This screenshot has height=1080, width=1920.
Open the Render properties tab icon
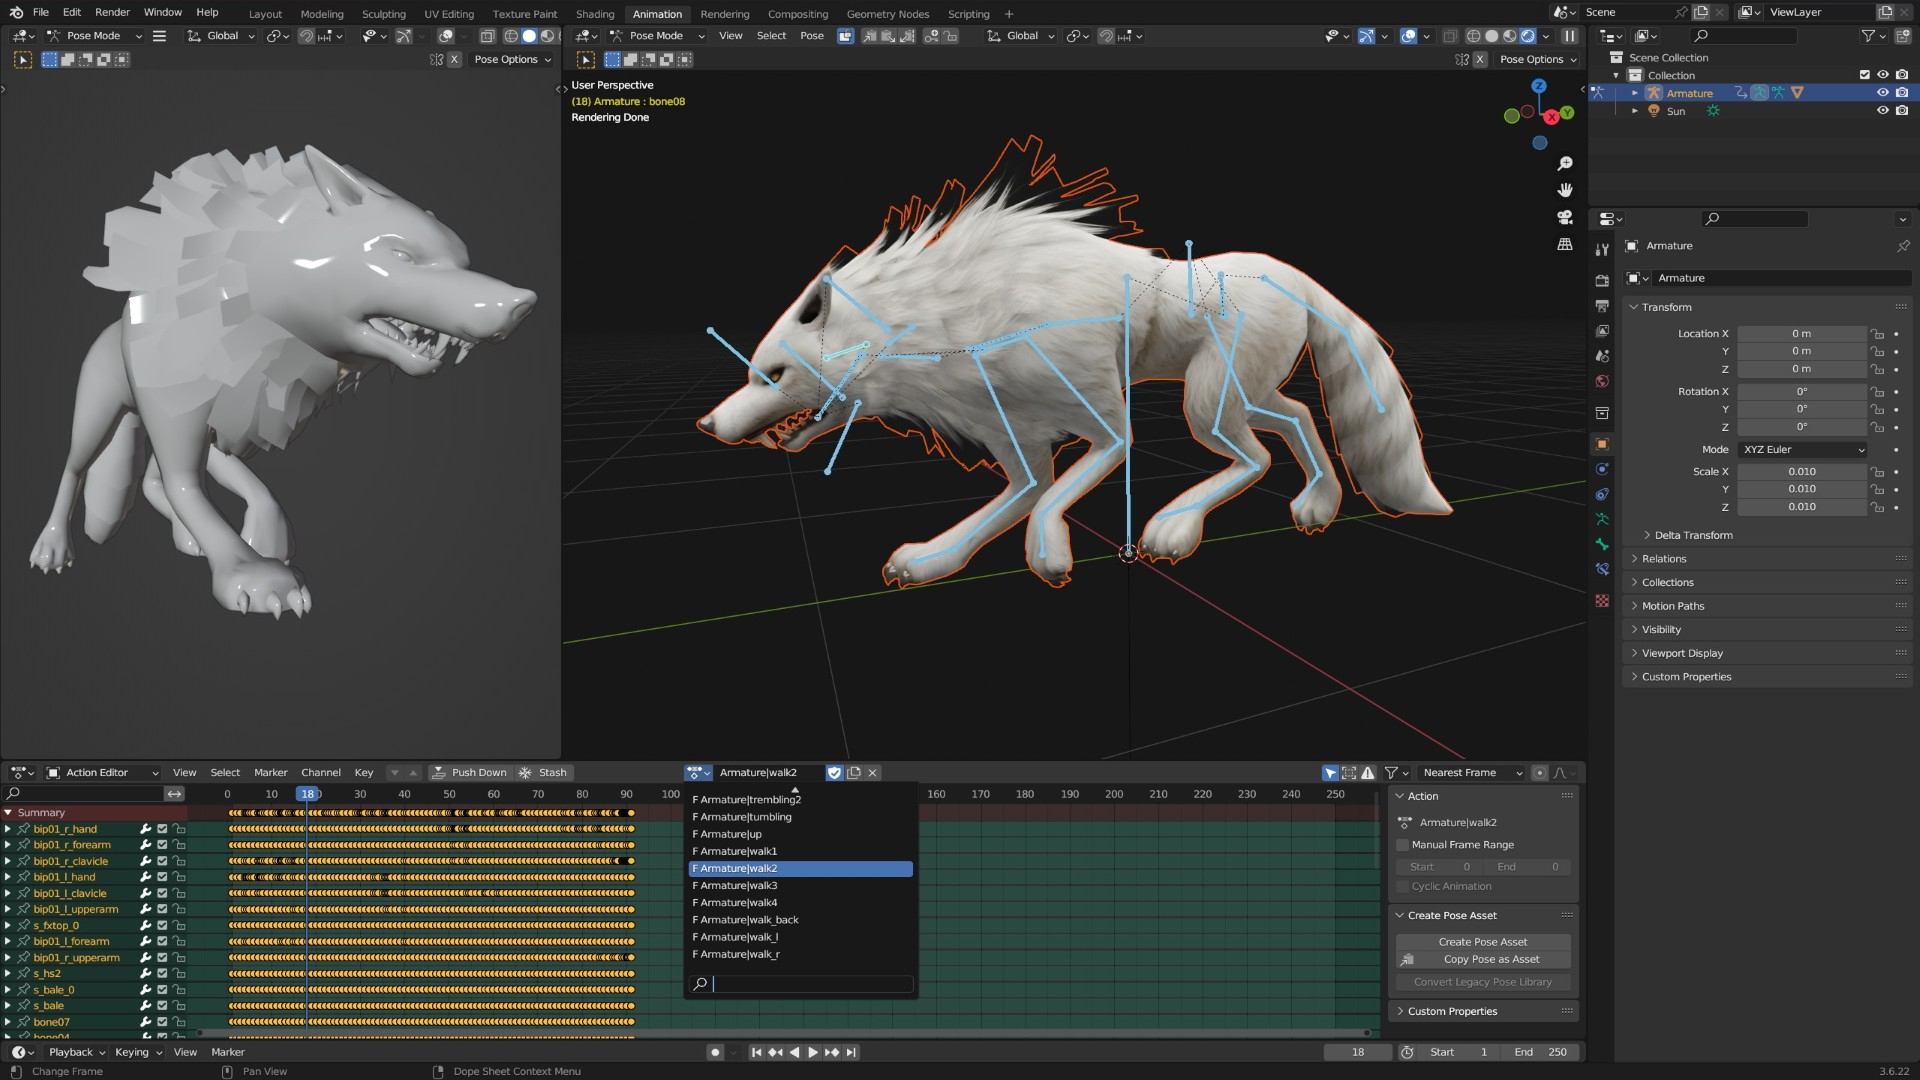(x=1602, y=280)
